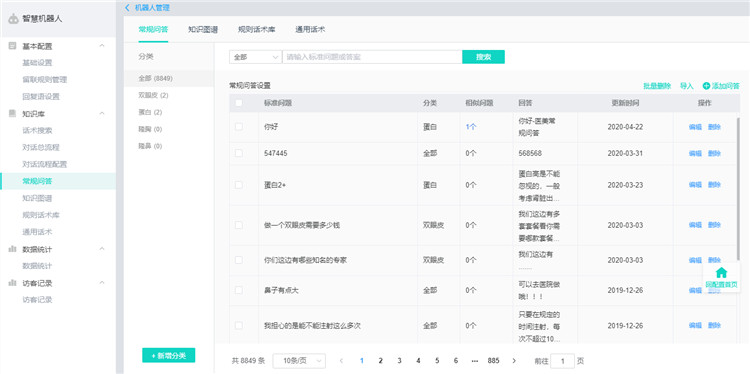Go to previous page arrow in pagination
Image resolution: width=750 pixels, height=374 pixels.
click(341, 361)
